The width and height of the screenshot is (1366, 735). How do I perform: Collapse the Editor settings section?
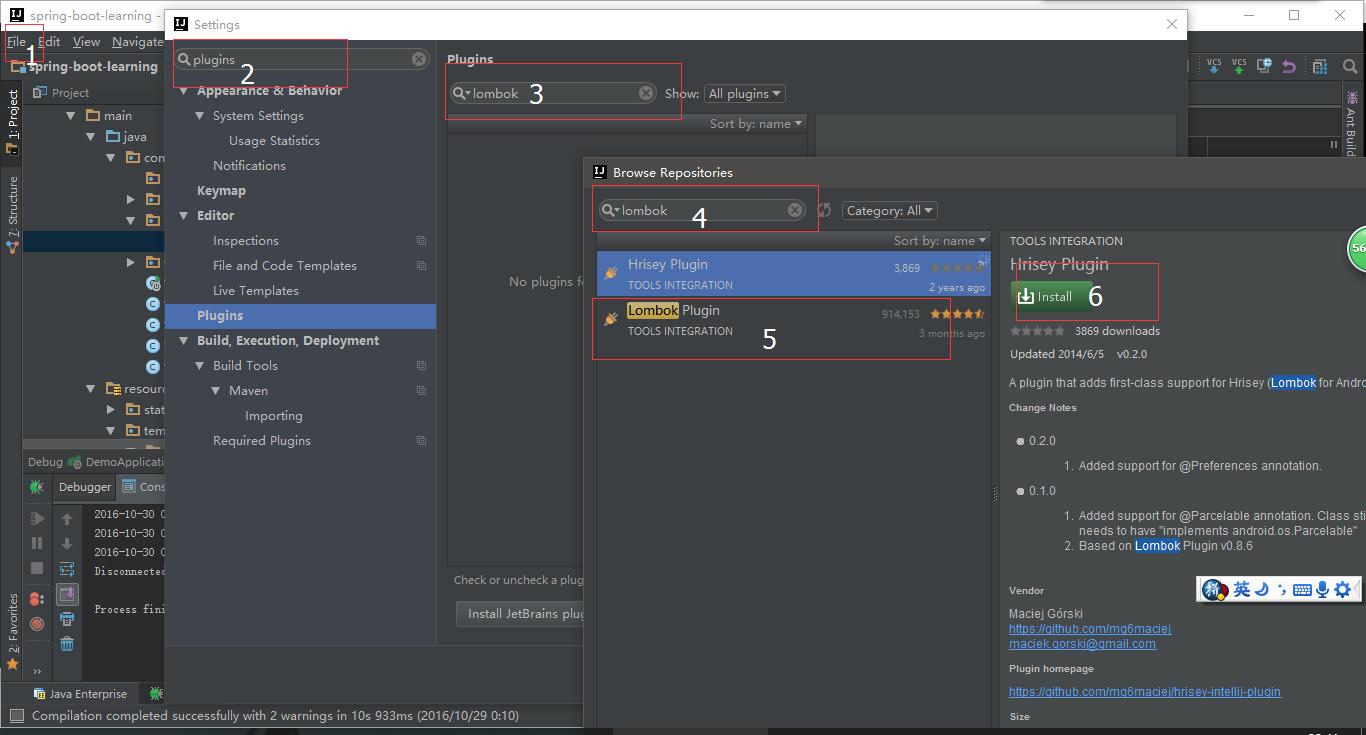pyautogui.click(x=184, y=215)
